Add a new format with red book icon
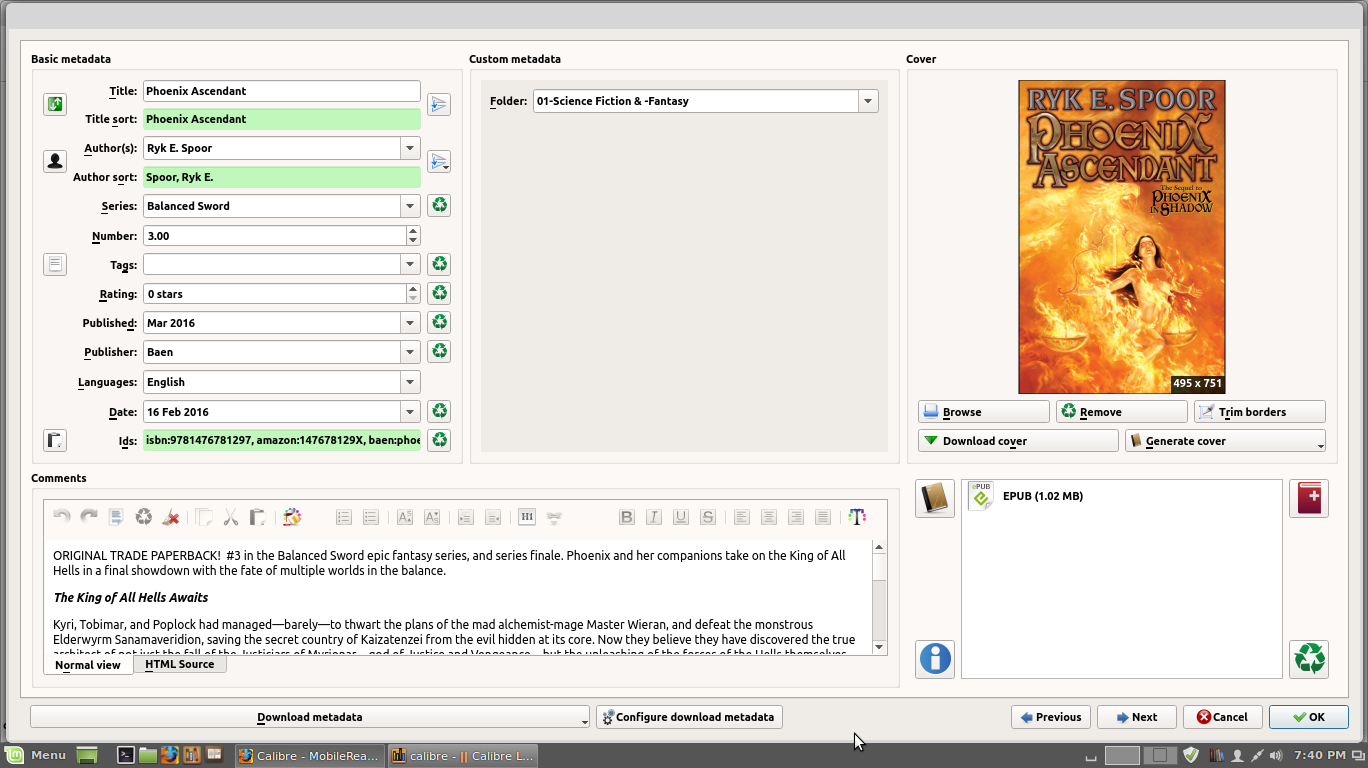 click(1309, 498)
